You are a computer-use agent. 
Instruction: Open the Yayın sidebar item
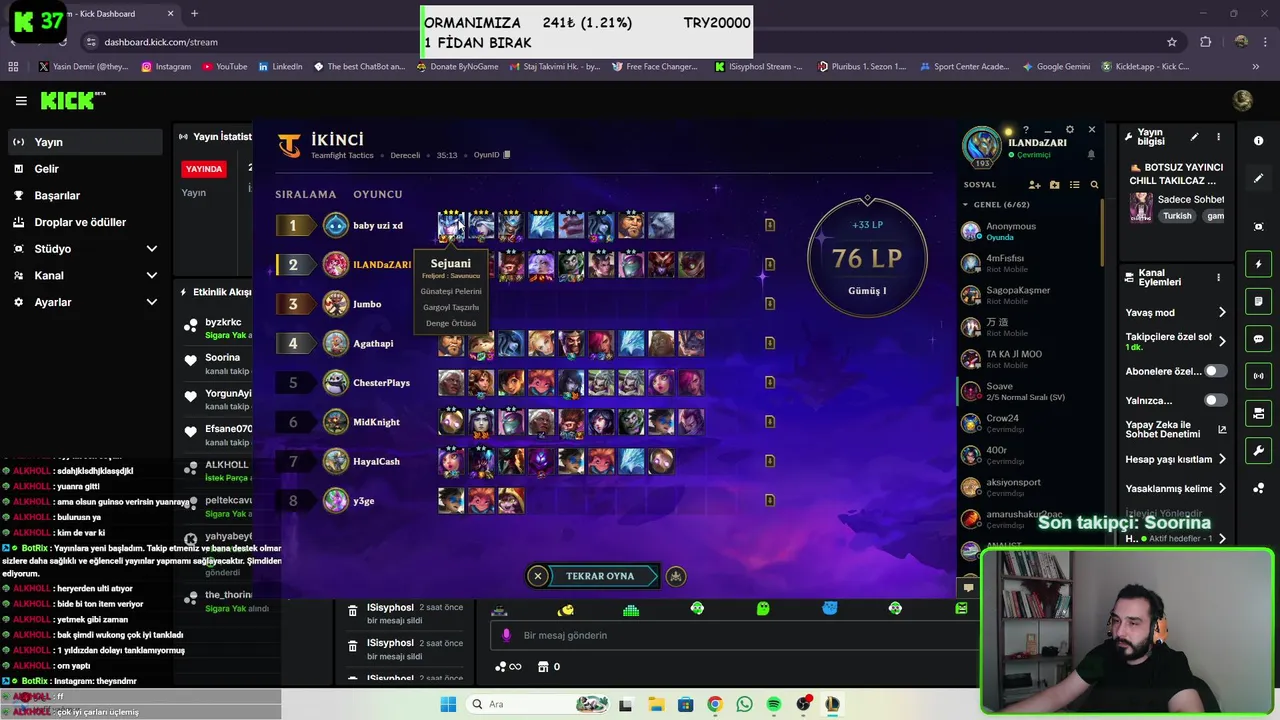tap(83, 142)
